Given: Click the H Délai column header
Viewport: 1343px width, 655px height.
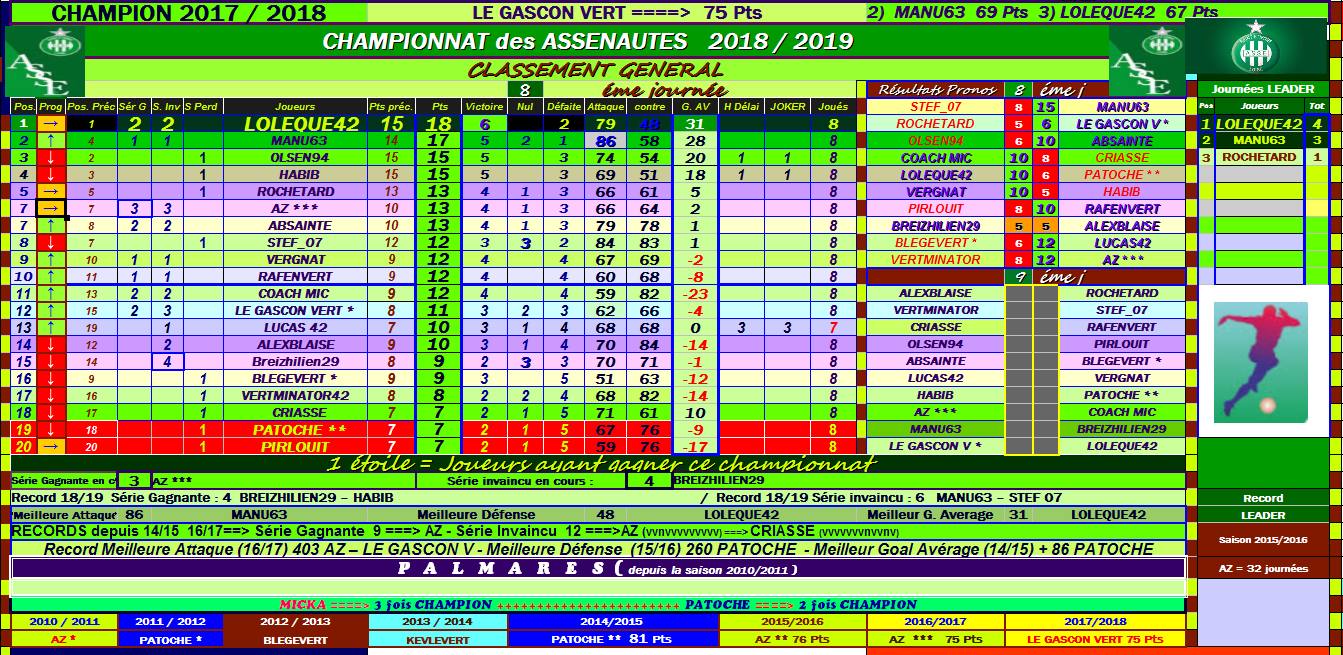Looking at the screenshot, I should tap(742, 107).
